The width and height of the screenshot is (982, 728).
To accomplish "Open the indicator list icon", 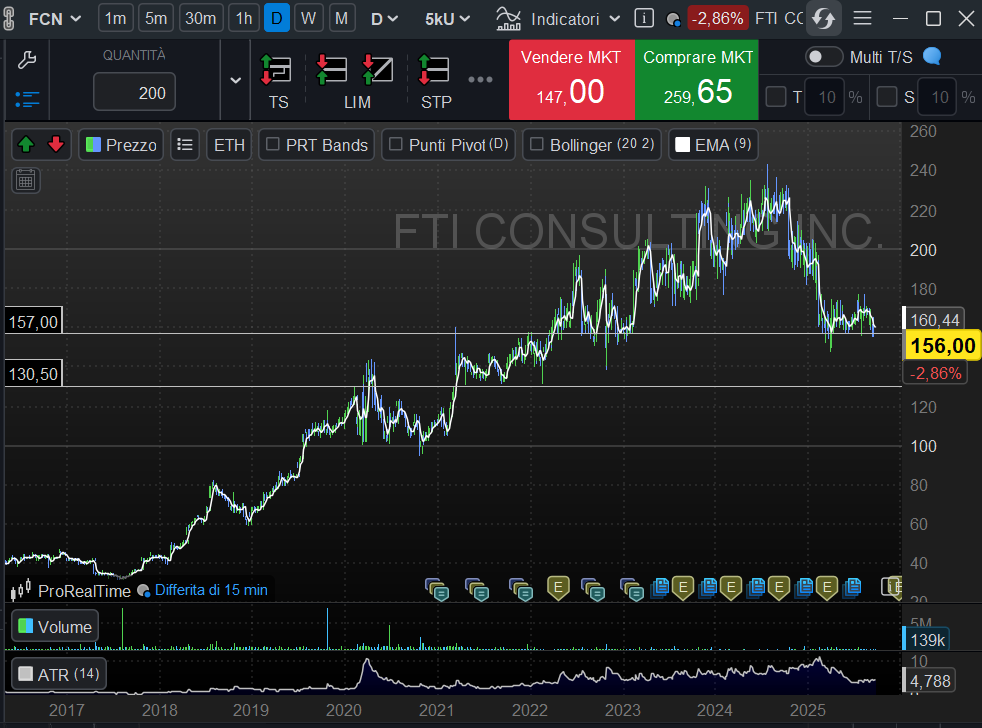I will click(184, 145).
